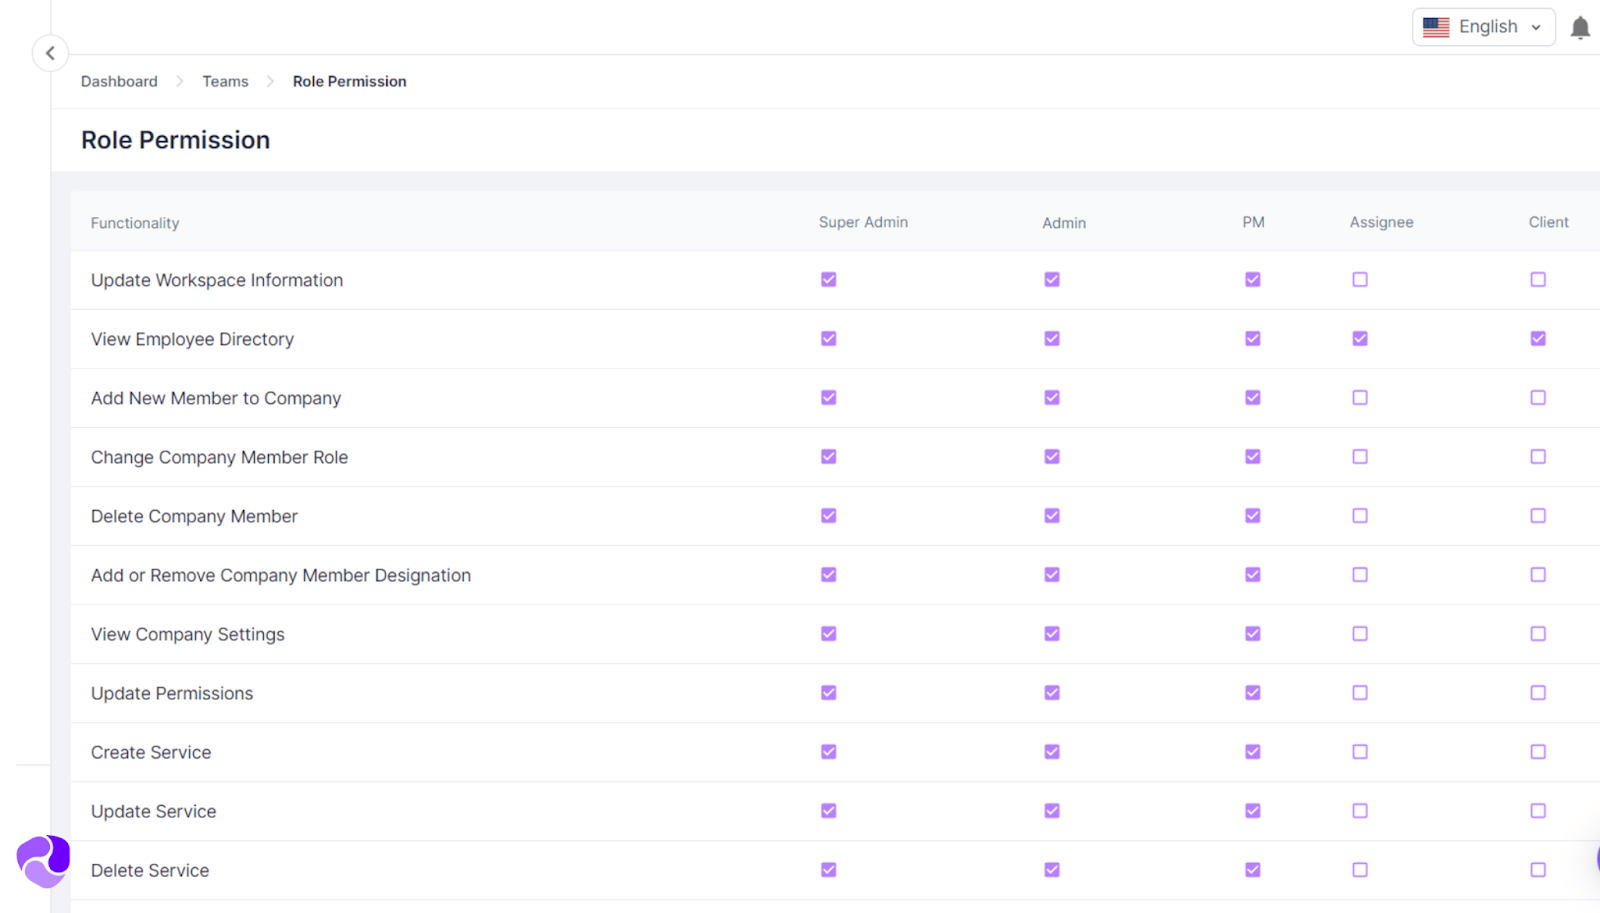Uncheck Admin for Change Company Member Role
Image resolution: width=1600 pixels, height=913 pixels.
click(x=1052, y=456)
